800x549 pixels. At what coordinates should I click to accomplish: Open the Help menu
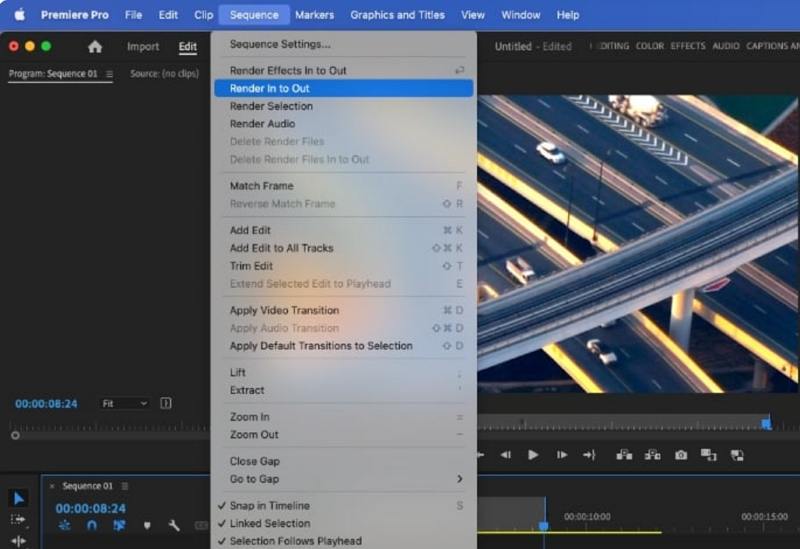(567, 15)
